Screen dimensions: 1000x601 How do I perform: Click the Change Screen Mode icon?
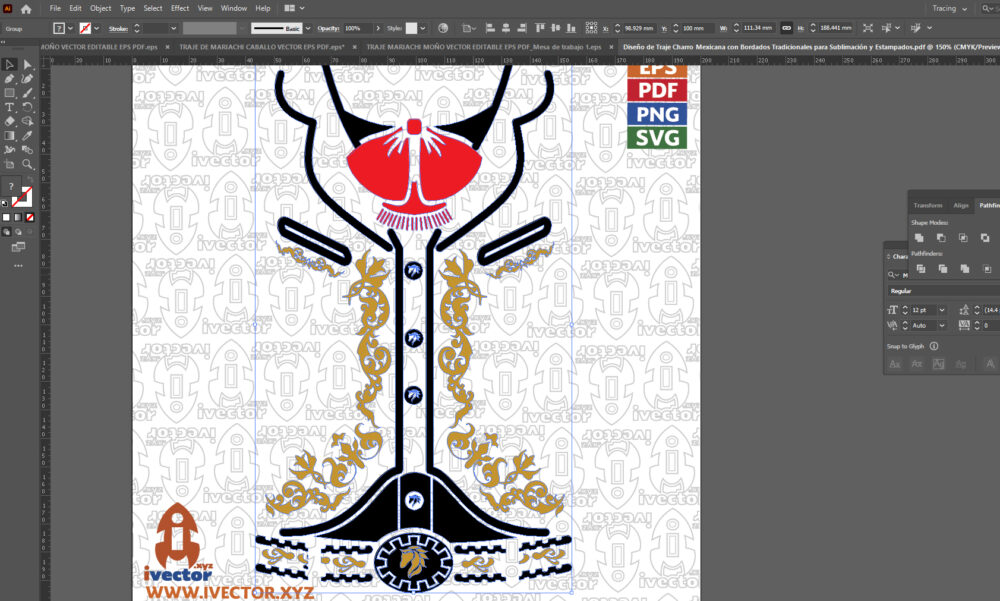[18, 247]
